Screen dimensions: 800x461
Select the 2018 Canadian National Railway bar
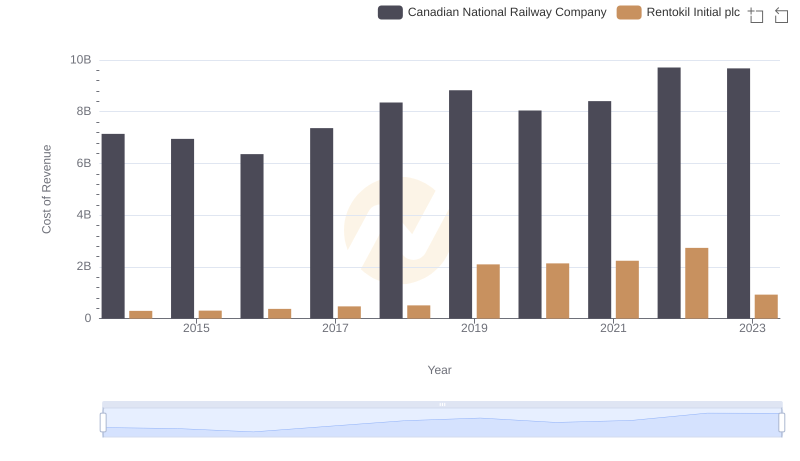(391, 211)
